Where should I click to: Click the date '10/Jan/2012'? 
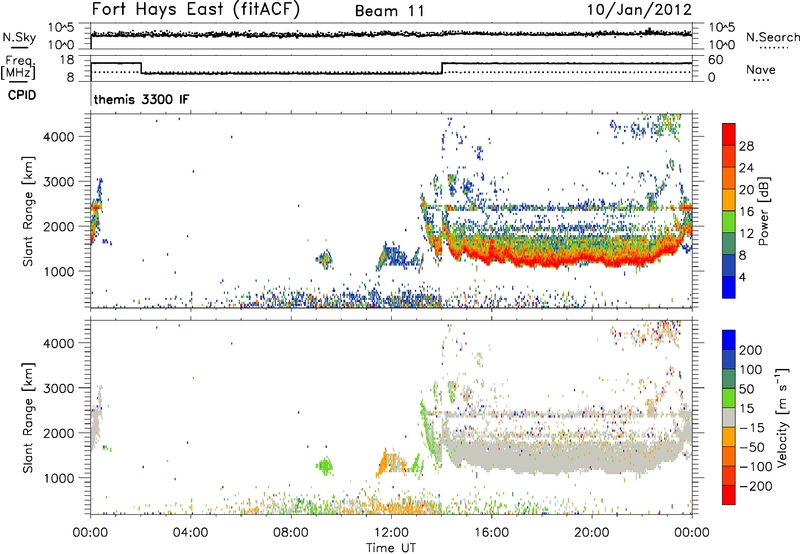pos(639,10)
